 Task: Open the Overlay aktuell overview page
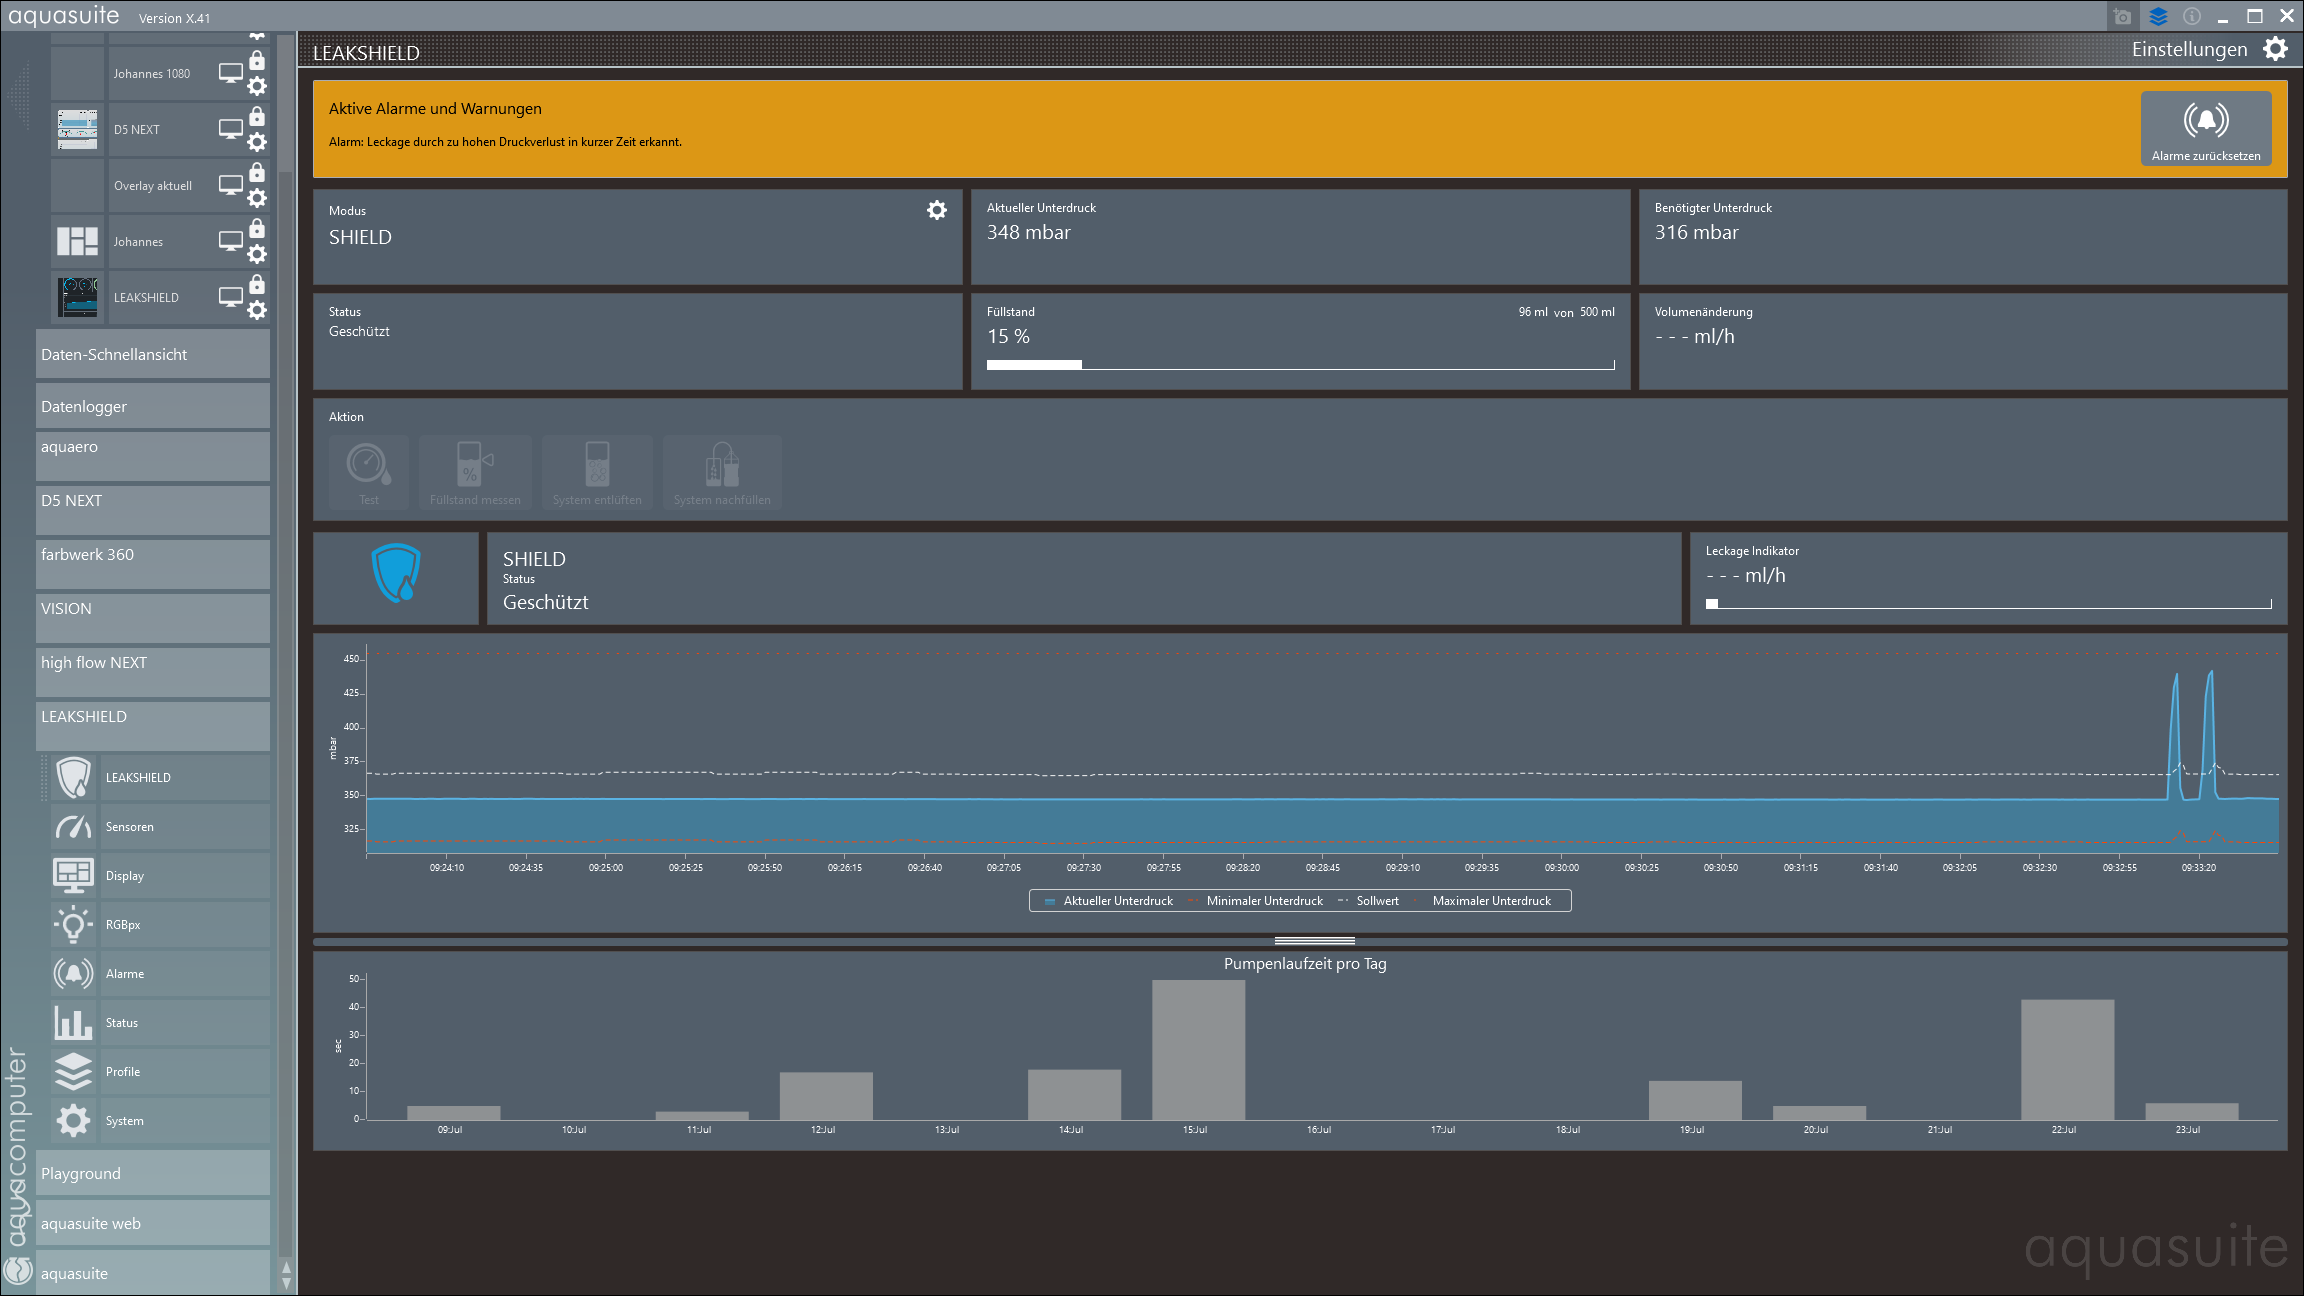(x=153, y=186)
